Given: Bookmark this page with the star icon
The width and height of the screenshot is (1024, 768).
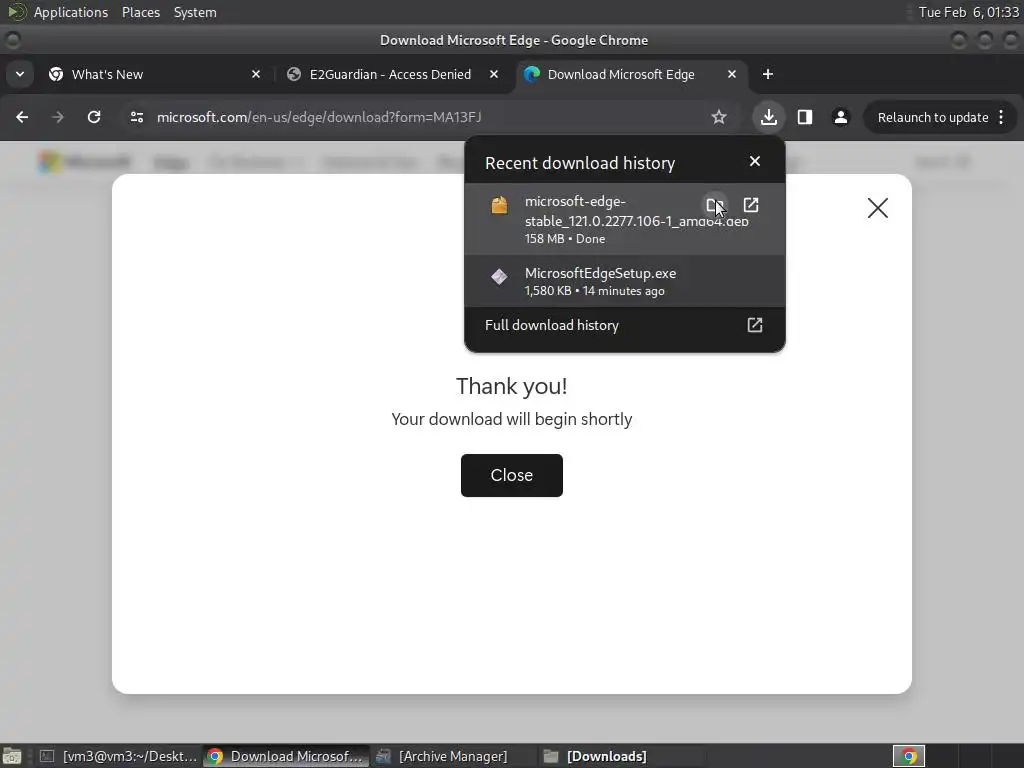Looking at the screenshot, I should (719, 117).
